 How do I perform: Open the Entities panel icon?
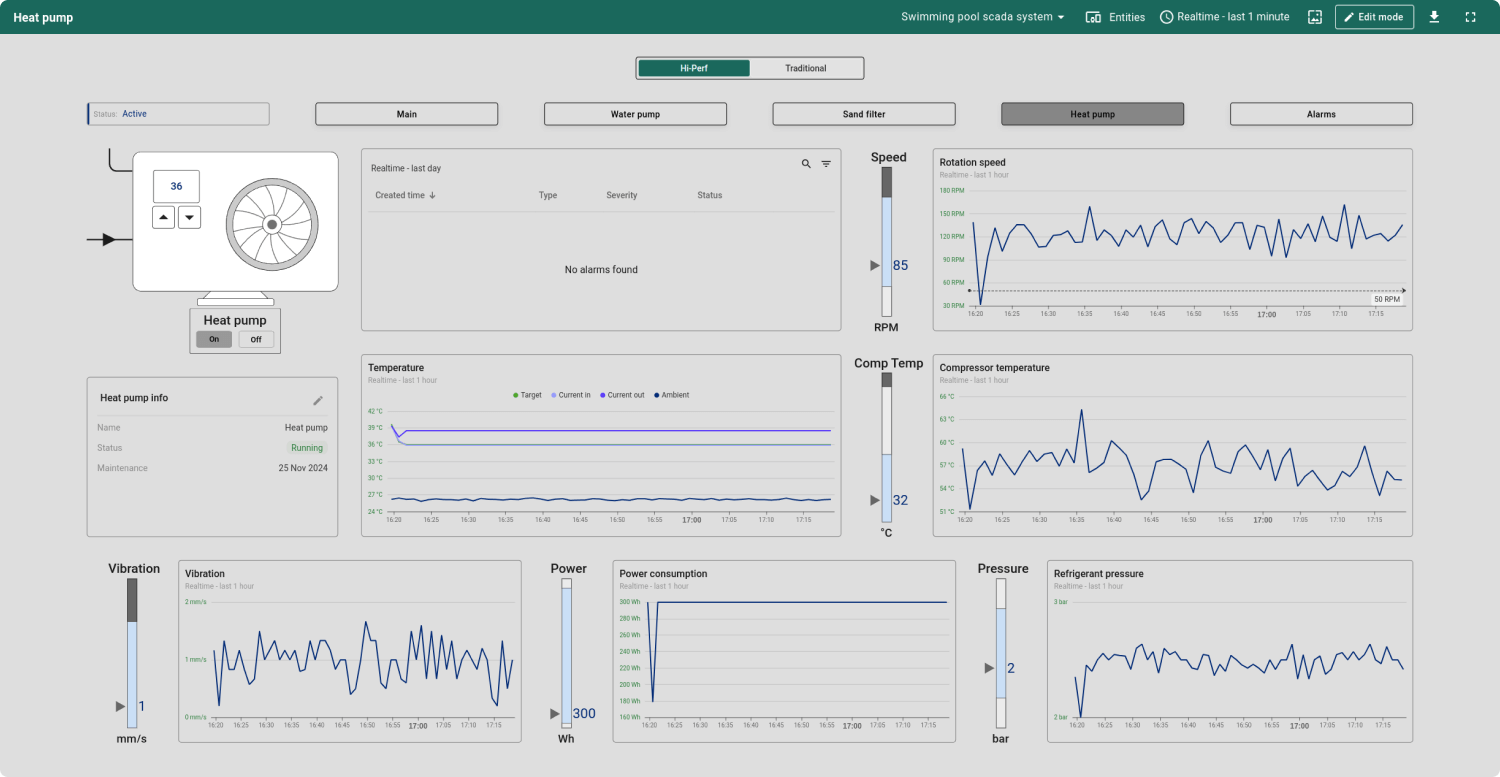click(x=1093, y=17)
